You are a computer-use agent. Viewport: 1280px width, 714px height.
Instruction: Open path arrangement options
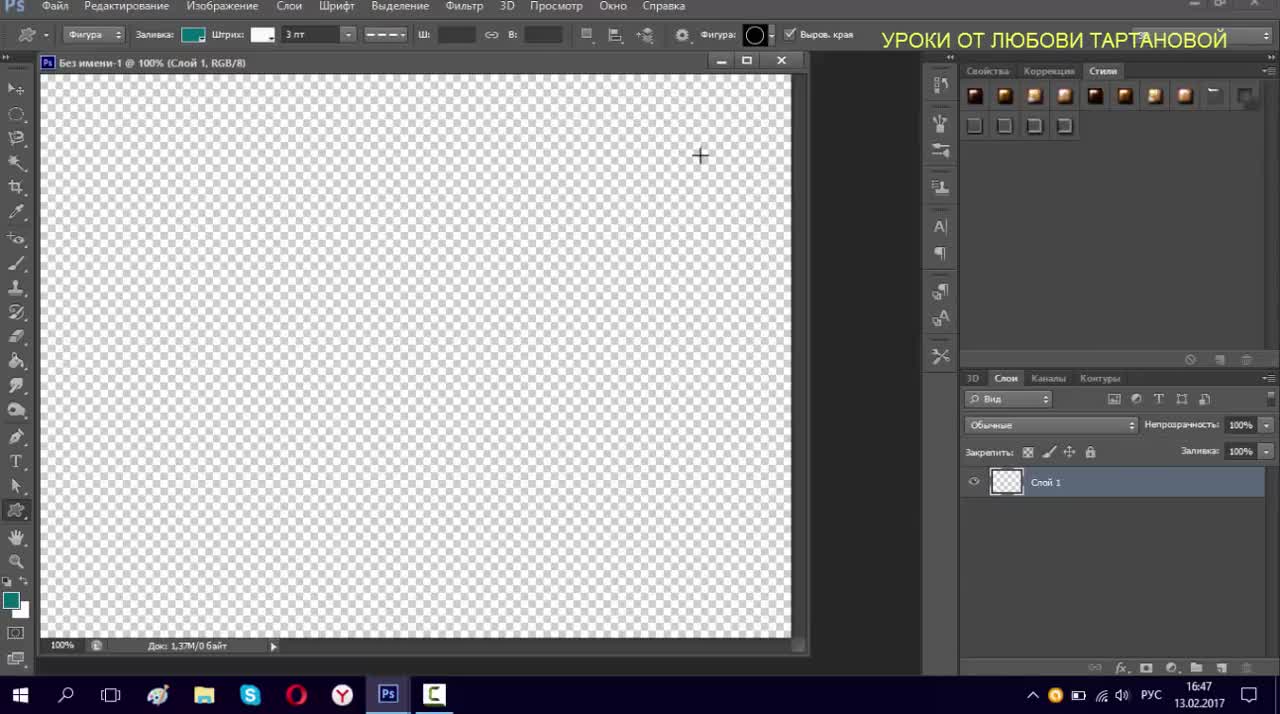point(645,35)
